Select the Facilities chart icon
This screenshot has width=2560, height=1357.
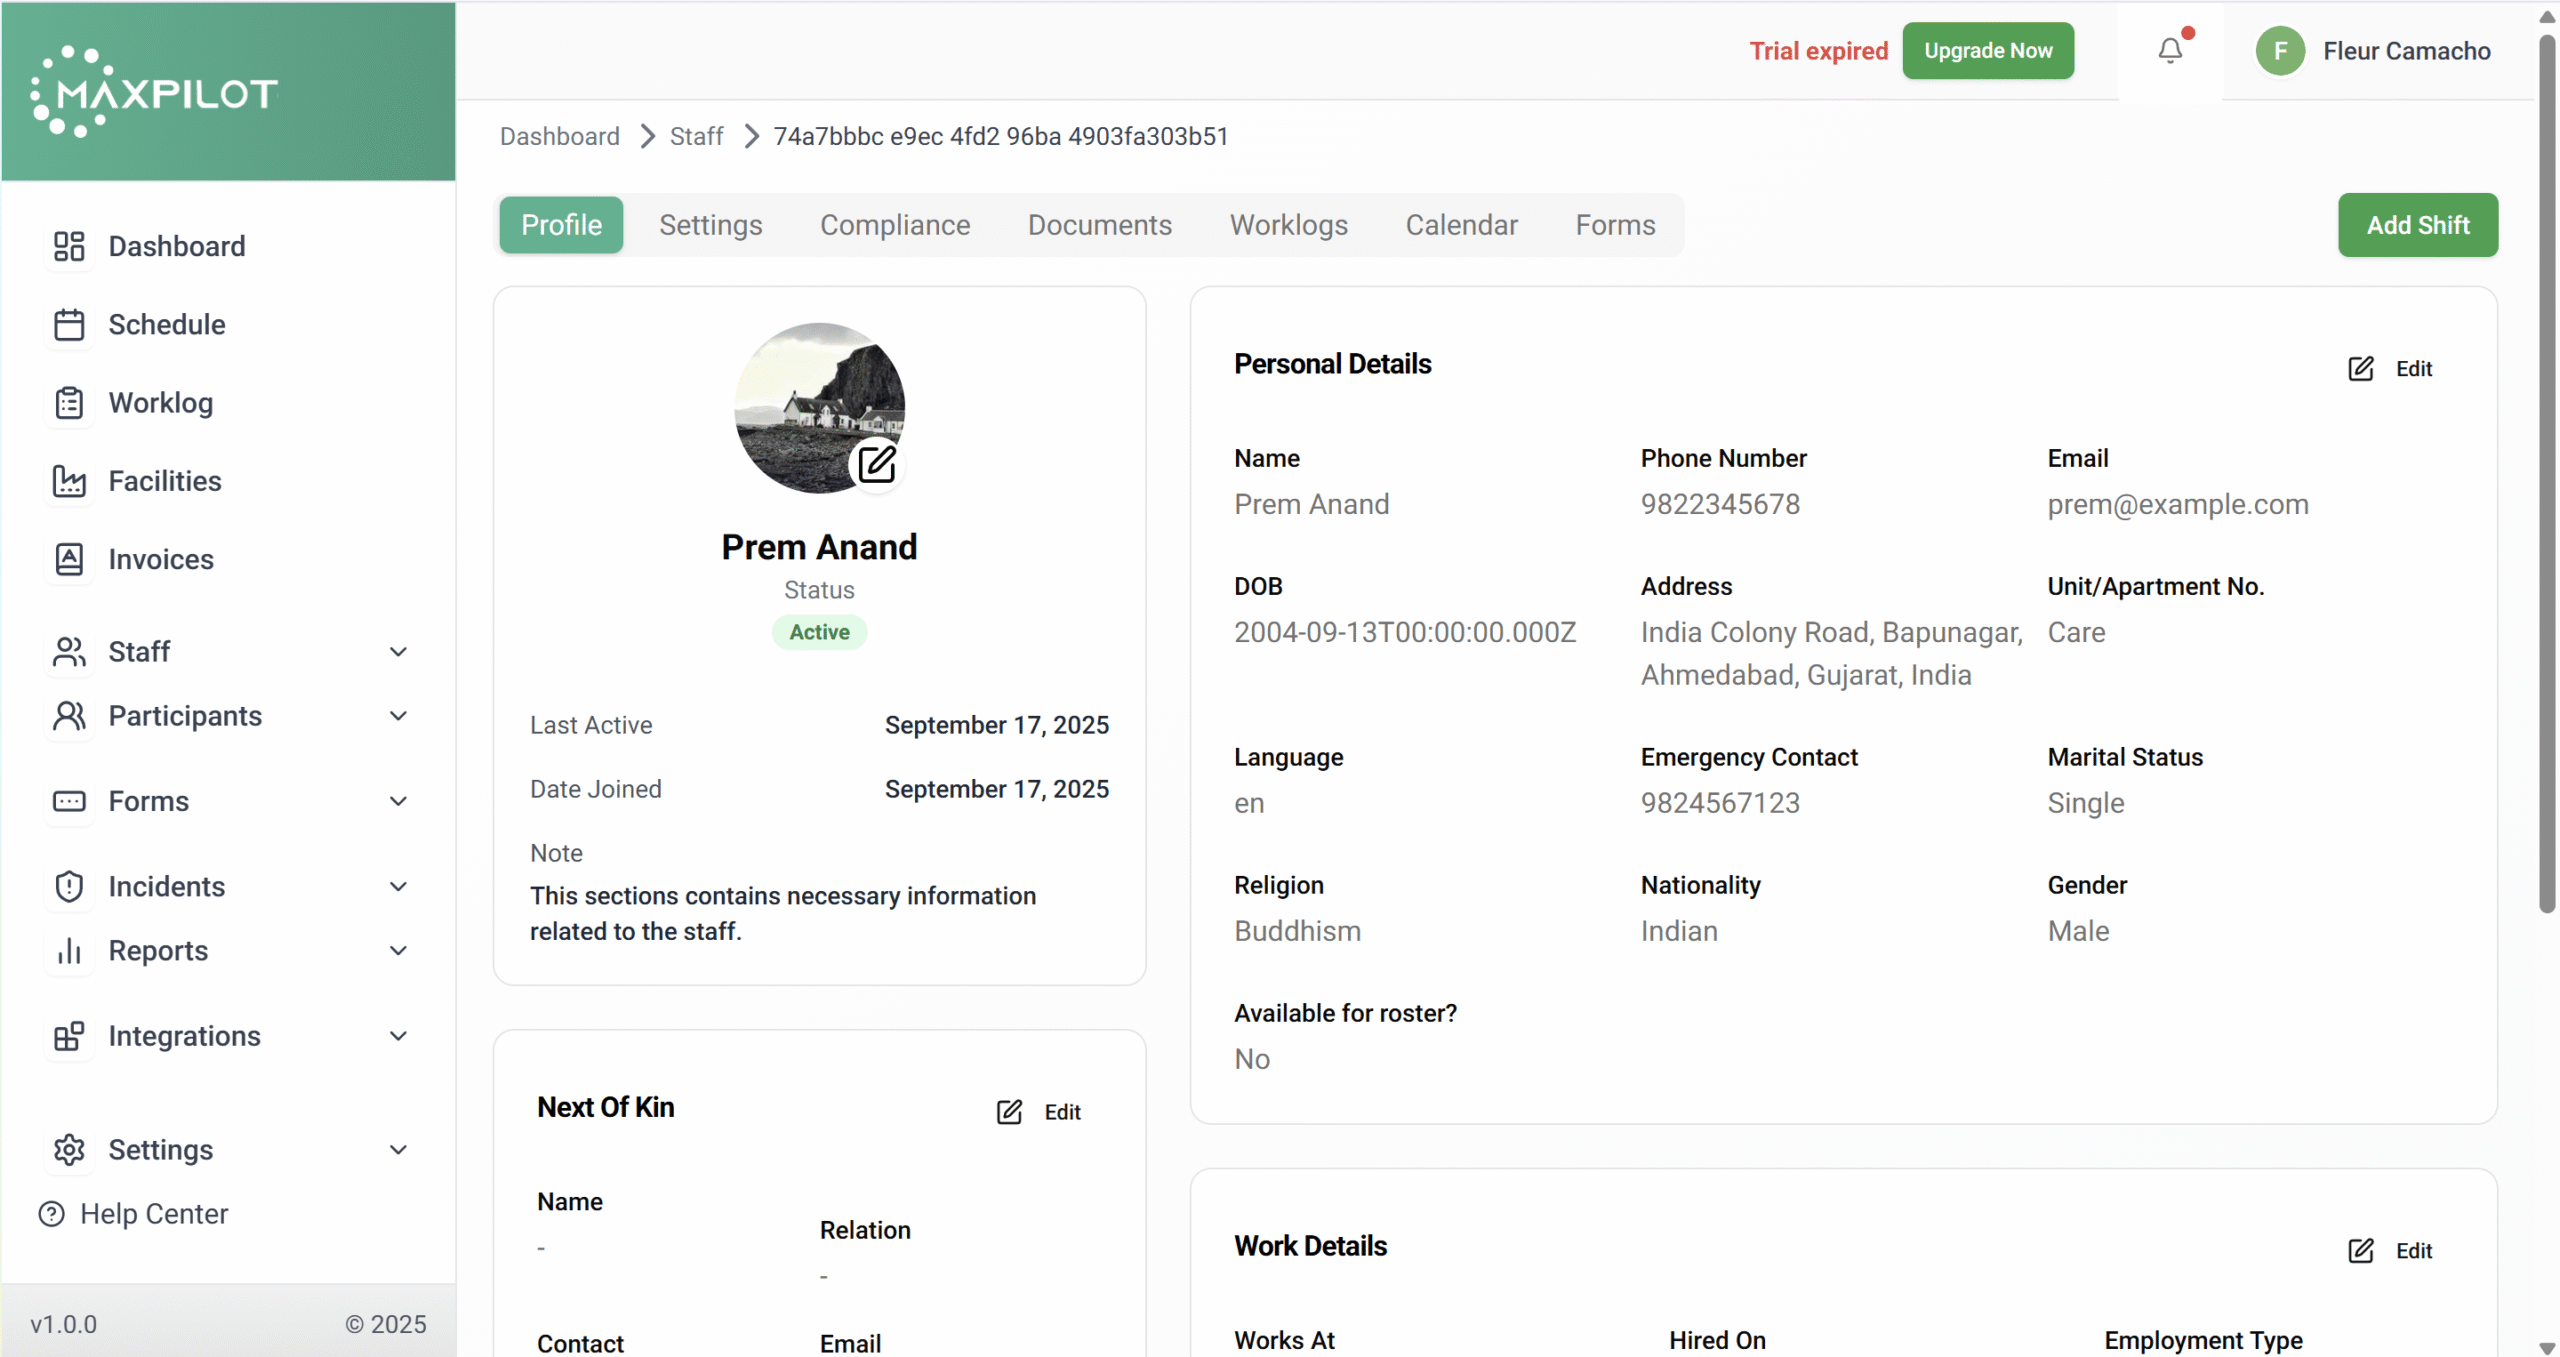coord(69,481)
